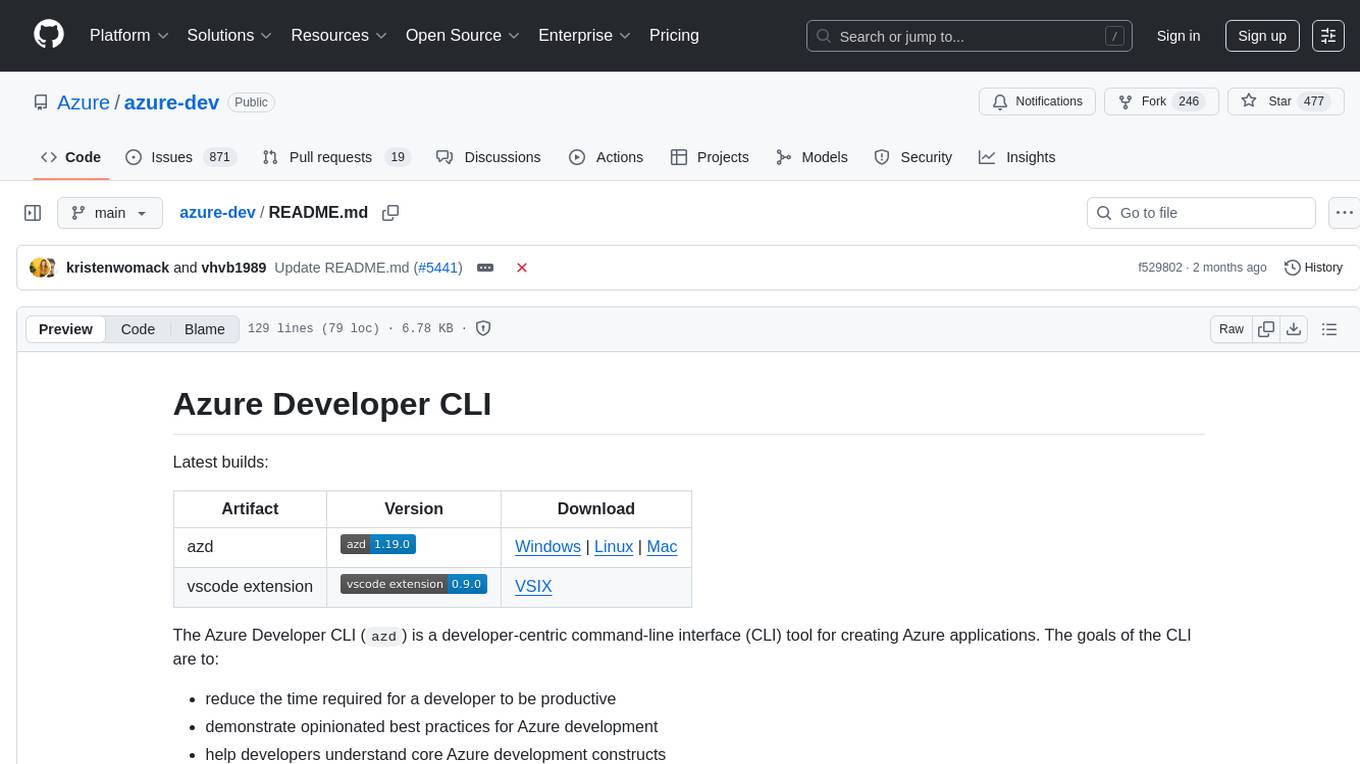Click the failed checks red X icon
Image resolution: width=1360 pixels, height=764 pixels.
521,268
